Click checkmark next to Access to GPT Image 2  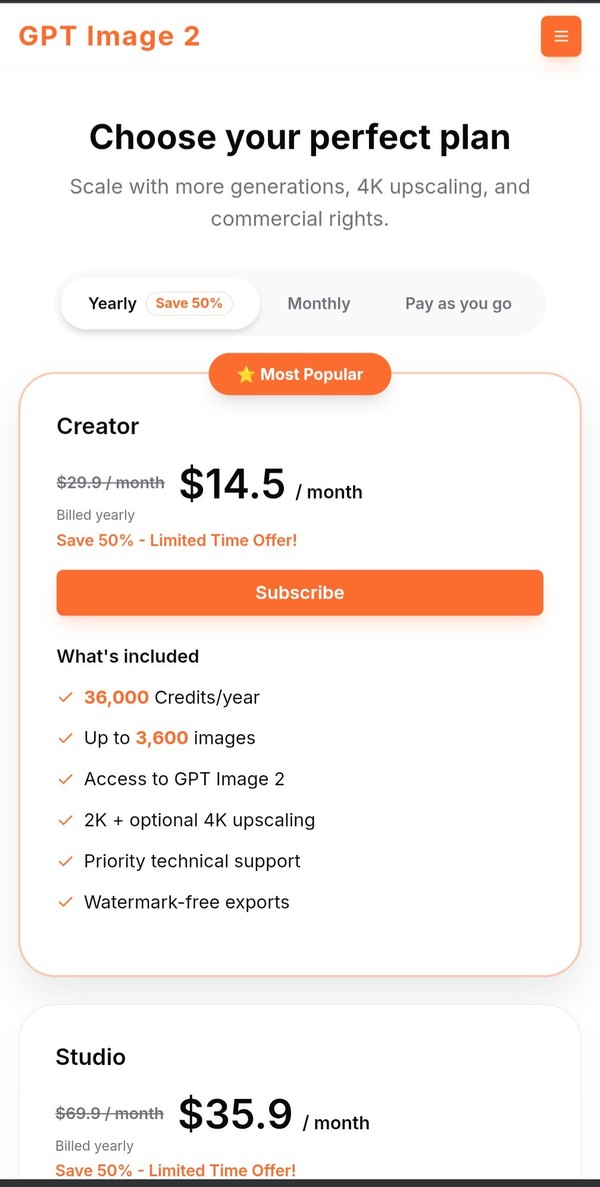click(66, 779)
